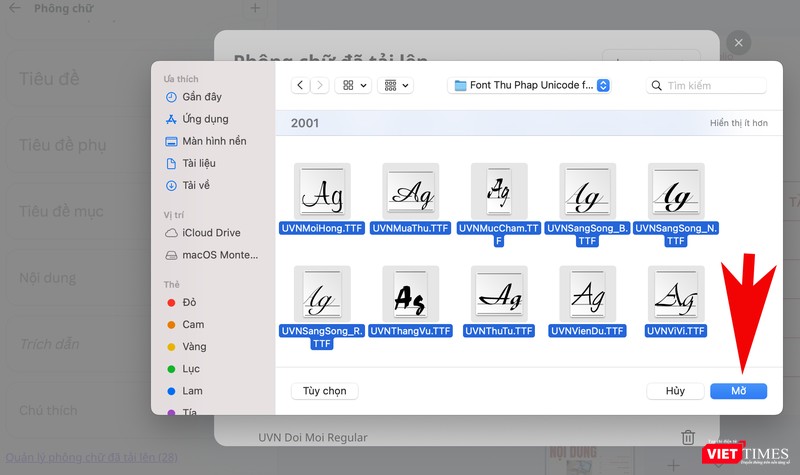Delete the UVN Doi Moi Regular font

pyautogui.click(x=687, y=437)
